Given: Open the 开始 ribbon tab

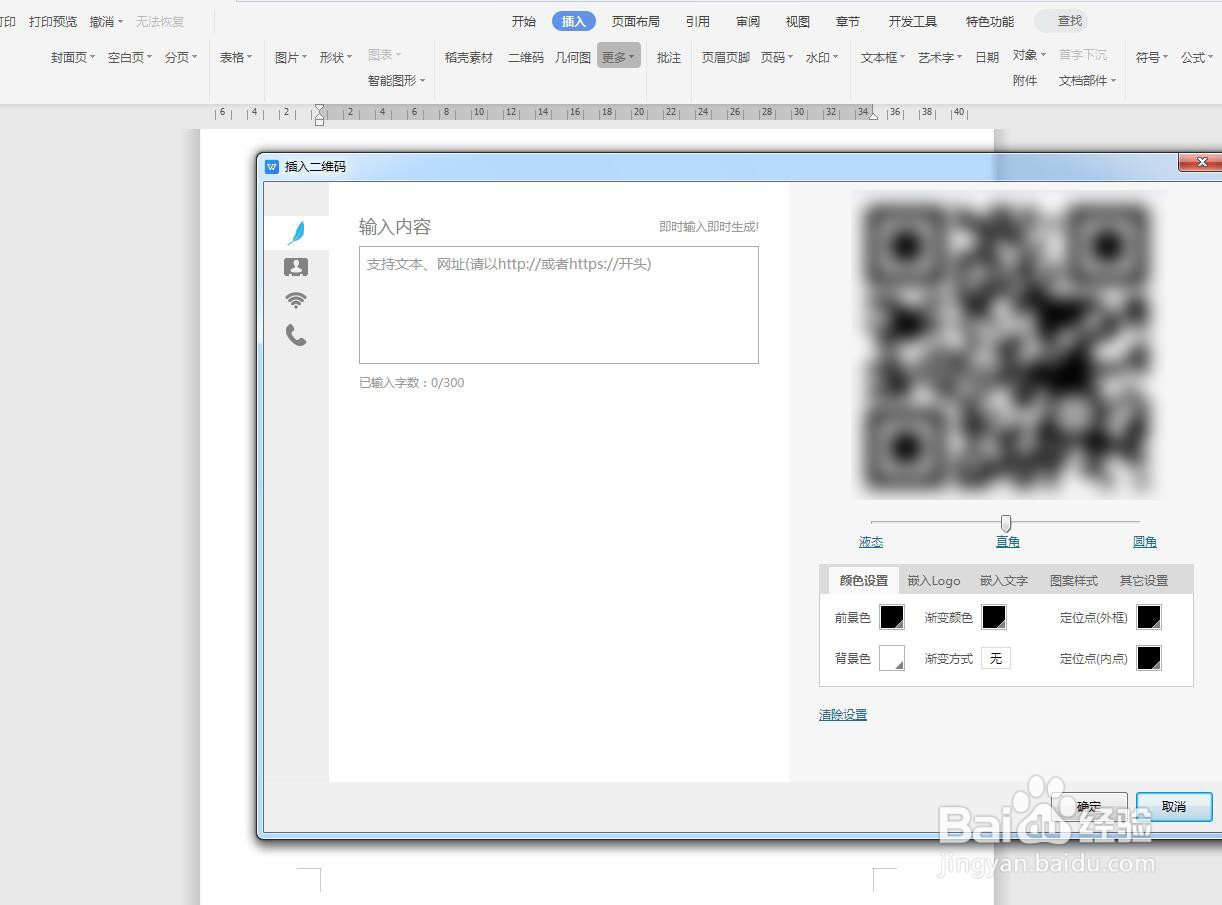Looking at the screenshot, I should pyautogui.click(x=524, y=21).
